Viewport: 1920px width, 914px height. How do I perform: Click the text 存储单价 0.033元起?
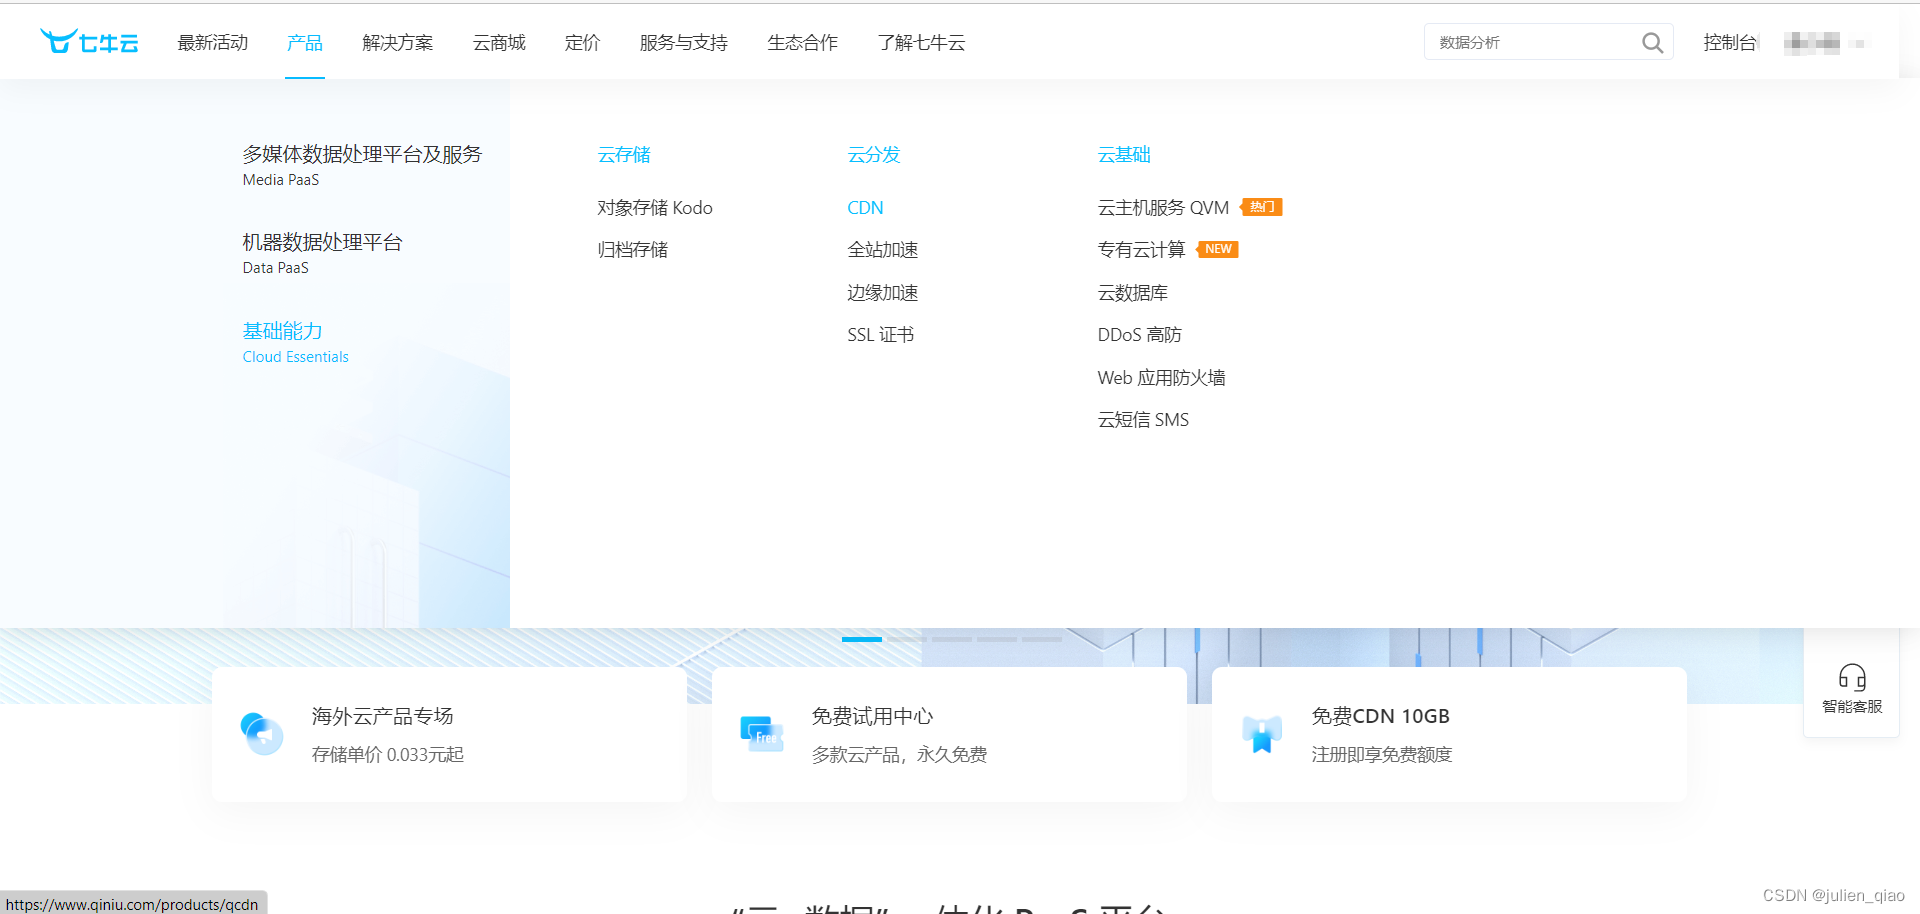click(x=388, y=754)
